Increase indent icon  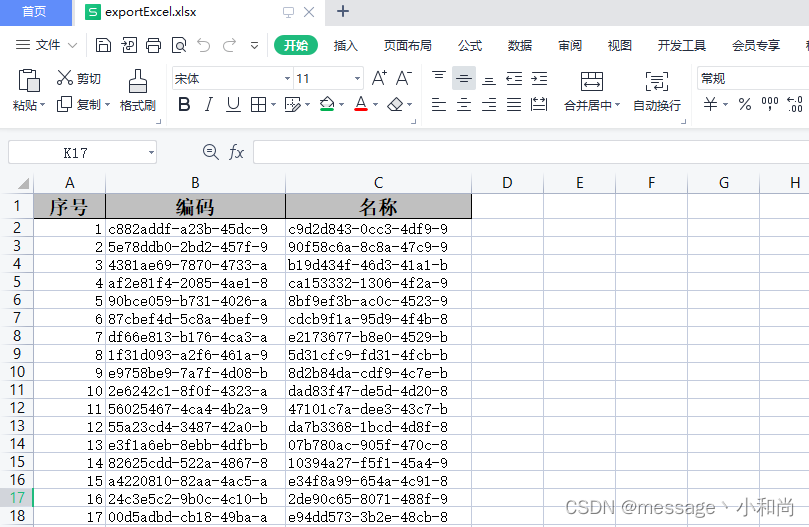(539, 78)
